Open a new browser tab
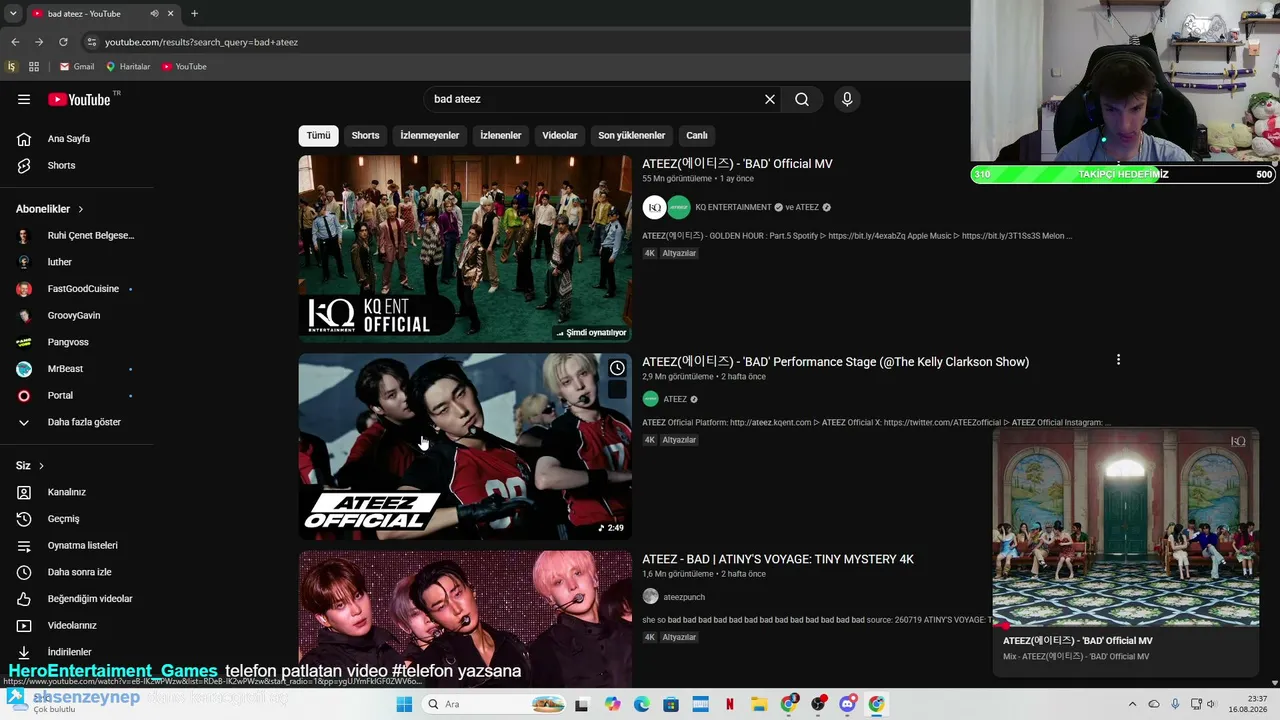 [x=194, y=14]
